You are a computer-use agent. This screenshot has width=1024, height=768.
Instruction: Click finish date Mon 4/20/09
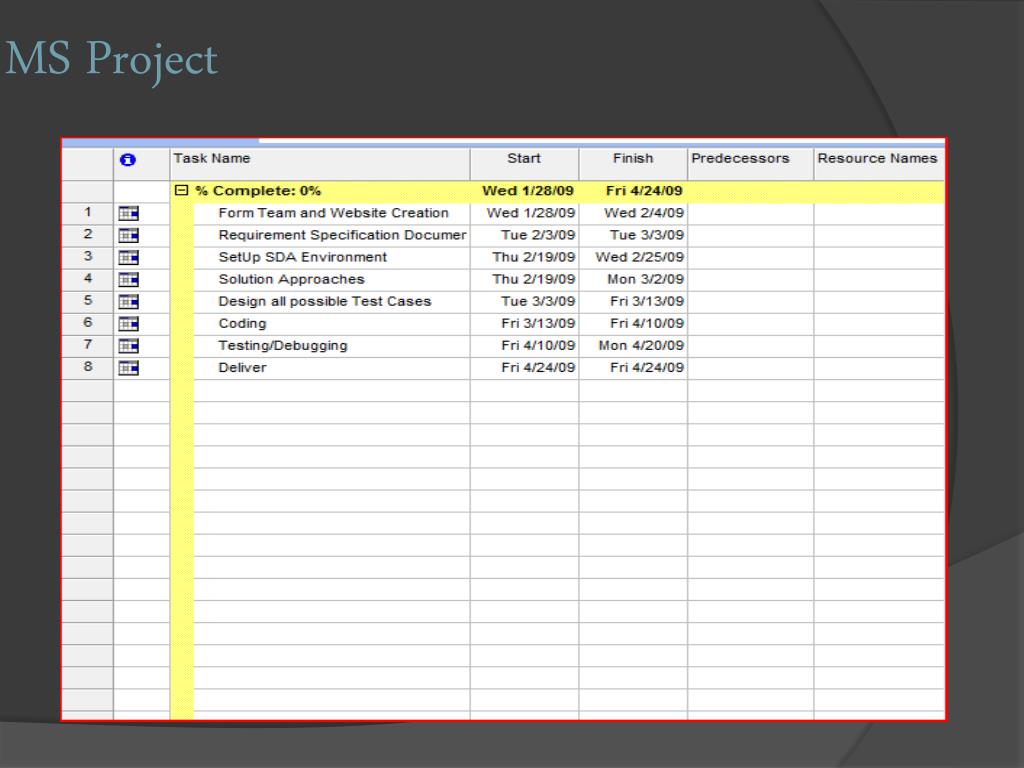point(641,346)
